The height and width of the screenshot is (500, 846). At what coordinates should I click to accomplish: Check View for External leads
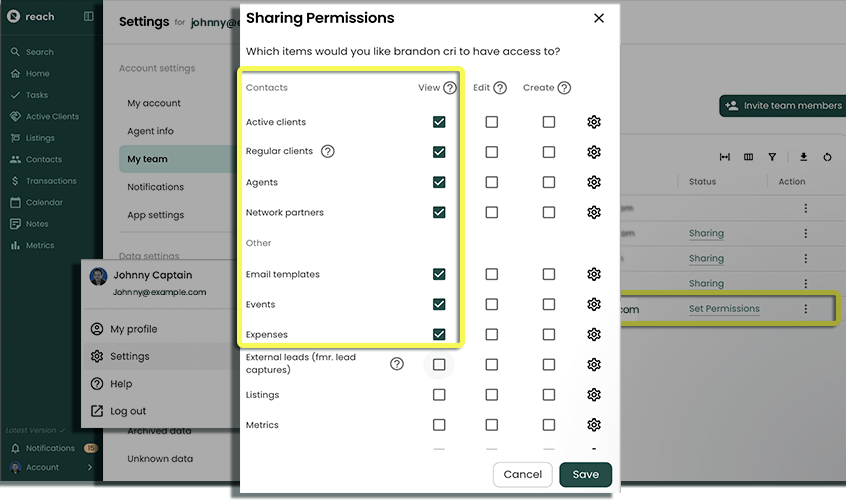439,364
